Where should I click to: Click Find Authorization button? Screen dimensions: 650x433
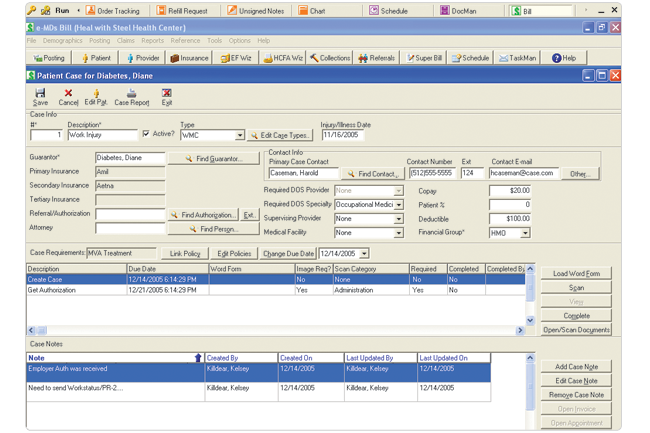[203, 215]
